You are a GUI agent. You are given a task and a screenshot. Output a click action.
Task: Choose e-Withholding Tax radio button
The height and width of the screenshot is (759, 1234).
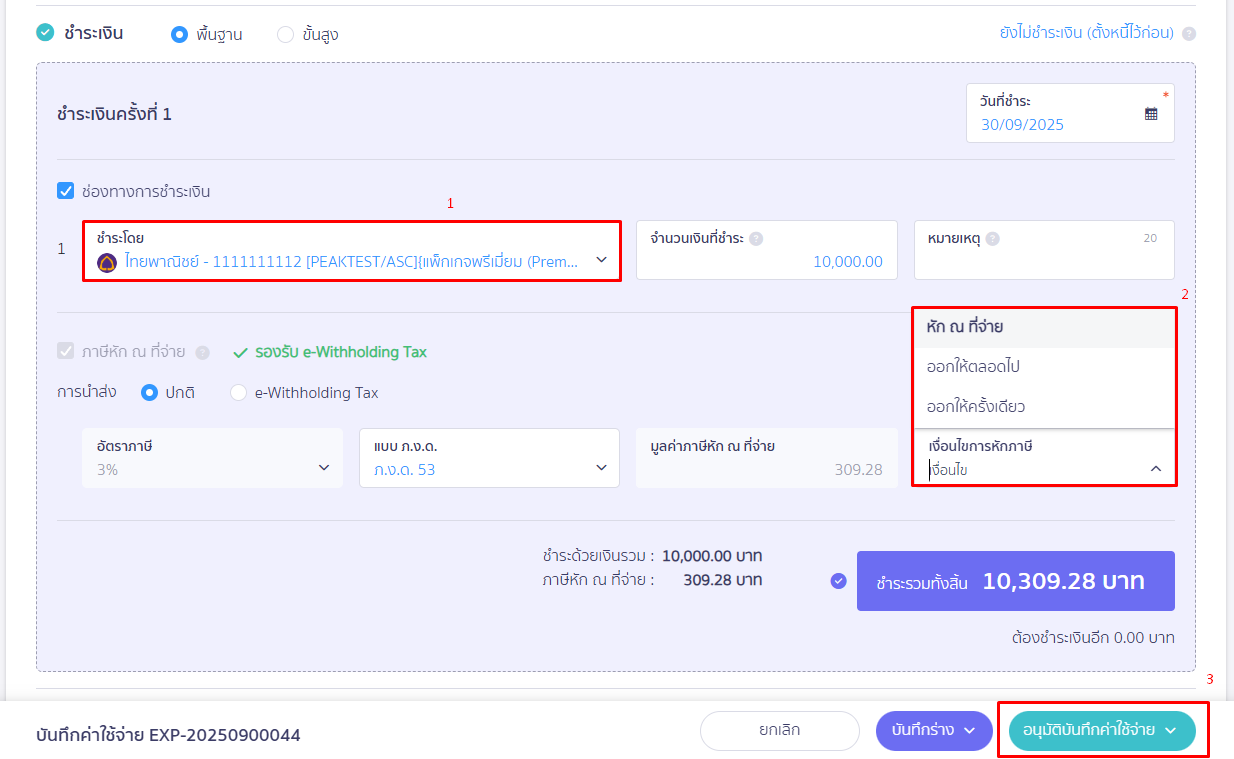[x=238, y=393]
